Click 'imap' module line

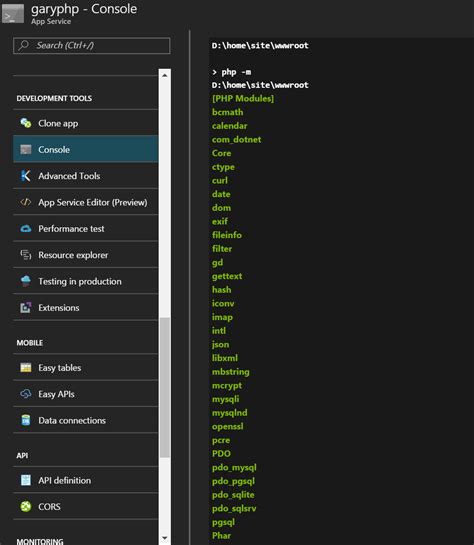click(x=222, y=317)
